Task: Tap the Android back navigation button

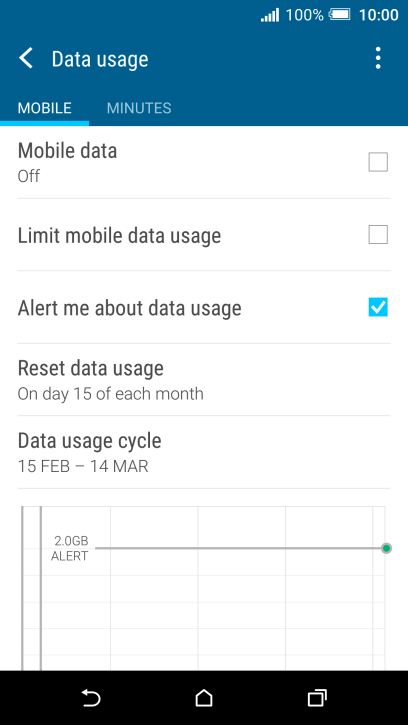Action: coord(91,698)
